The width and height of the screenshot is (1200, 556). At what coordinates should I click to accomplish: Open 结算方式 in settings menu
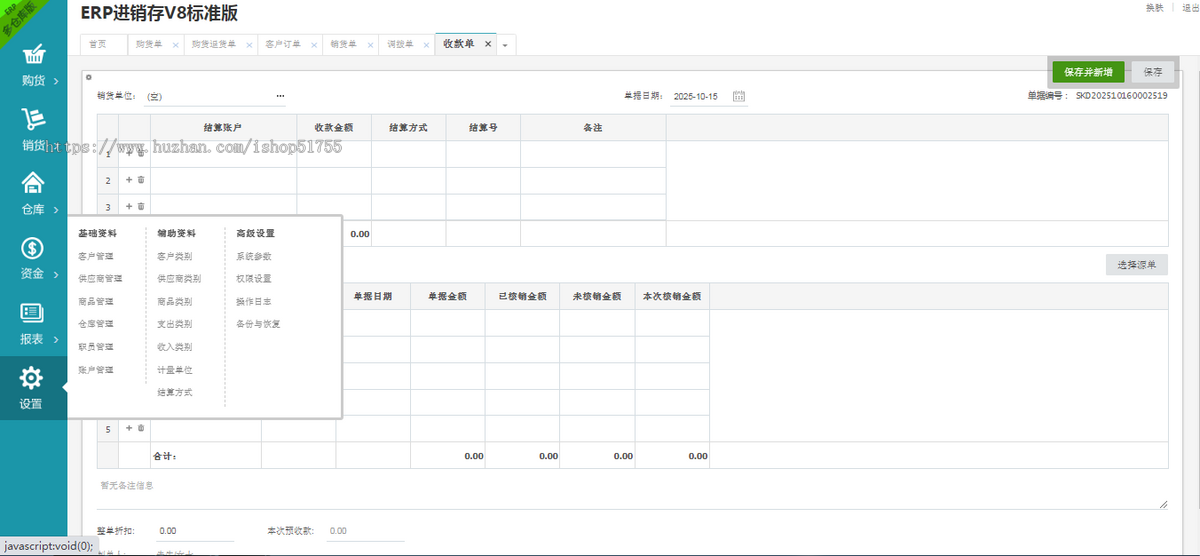(174, 393)
